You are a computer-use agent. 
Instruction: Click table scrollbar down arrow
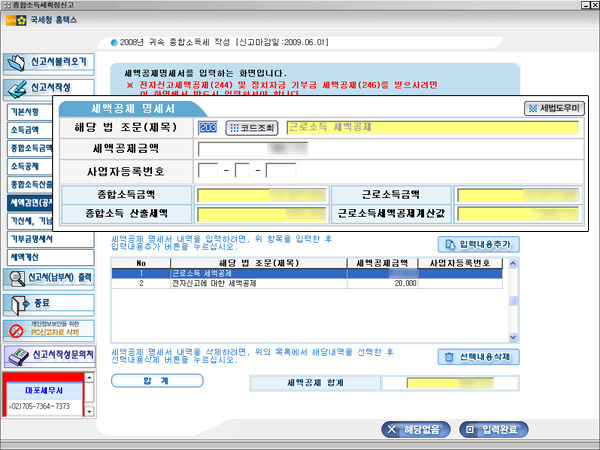pos(513,337)
